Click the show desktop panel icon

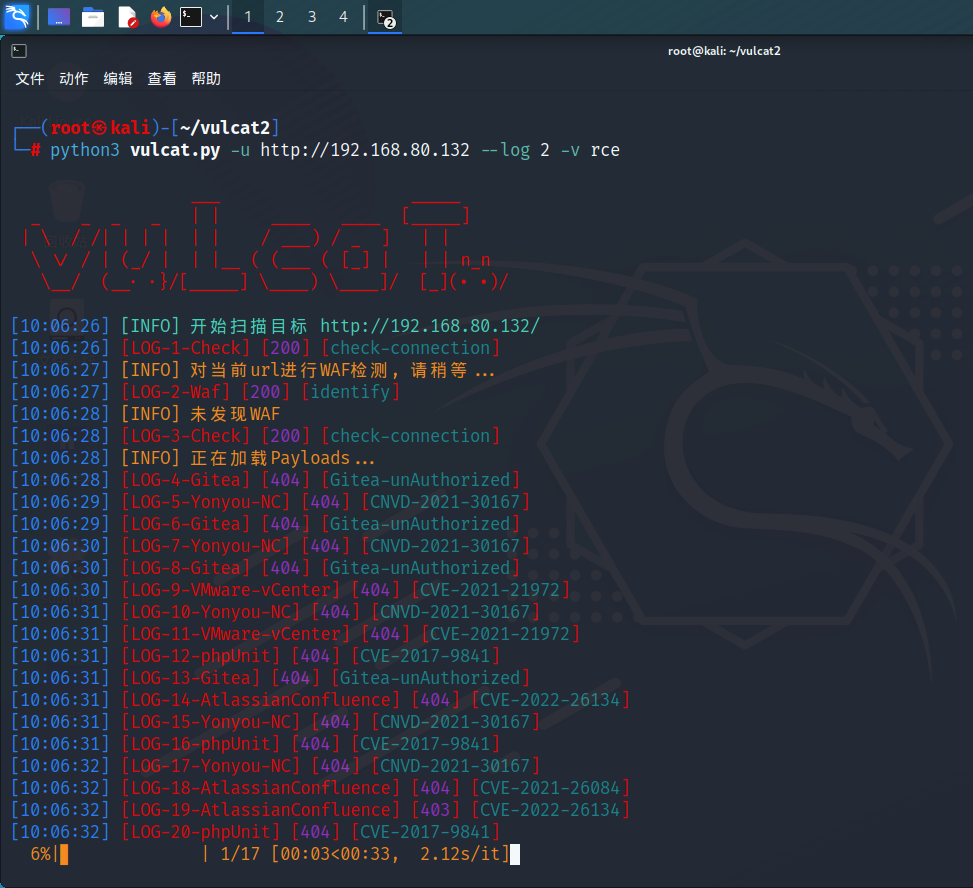[x=59, y=17]
